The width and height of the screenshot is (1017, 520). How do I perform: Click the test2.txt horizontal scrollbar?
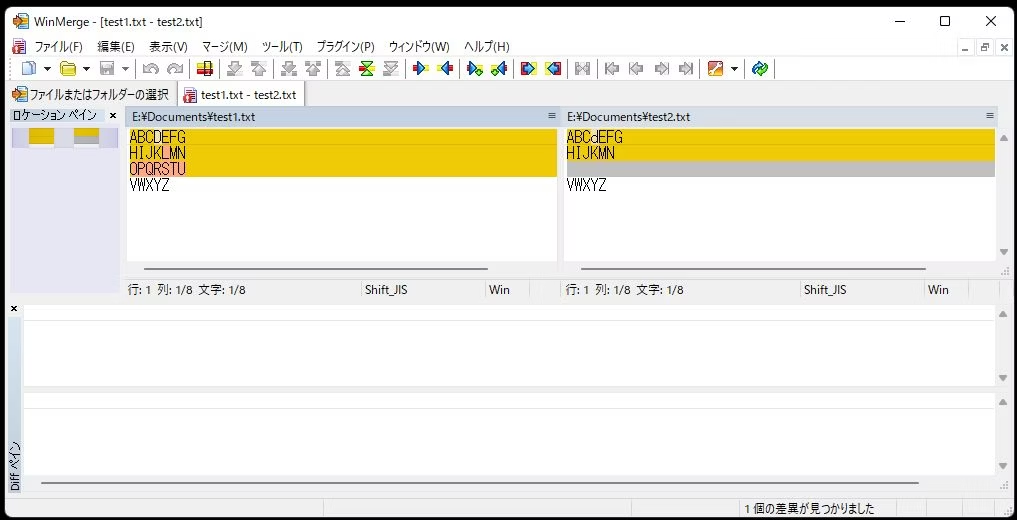click(753, 268)
